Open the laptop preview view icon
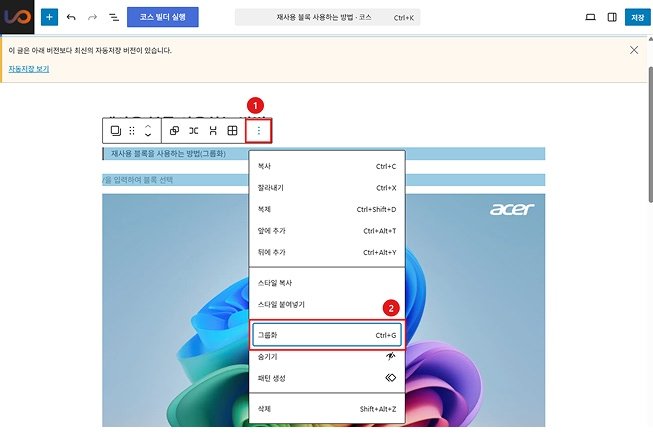This screenshot has width=653, height=444. (590, 17)
